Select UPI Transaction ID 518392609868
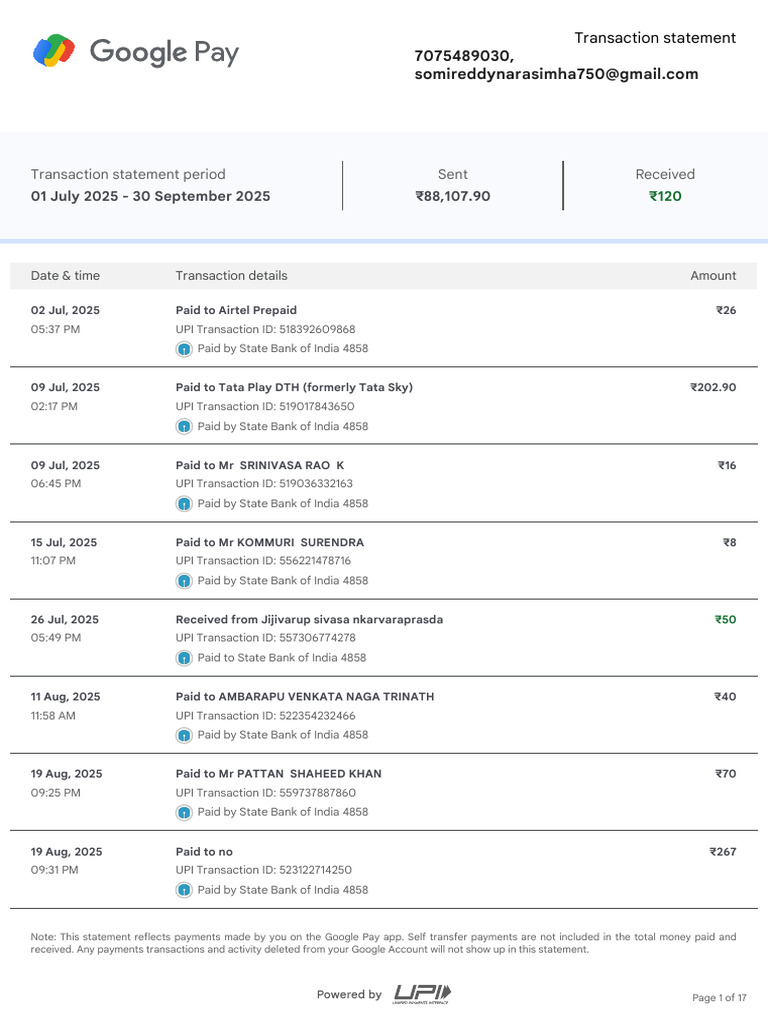The height and width of the screenshot is (1024, 768). [x=317, y=329]
